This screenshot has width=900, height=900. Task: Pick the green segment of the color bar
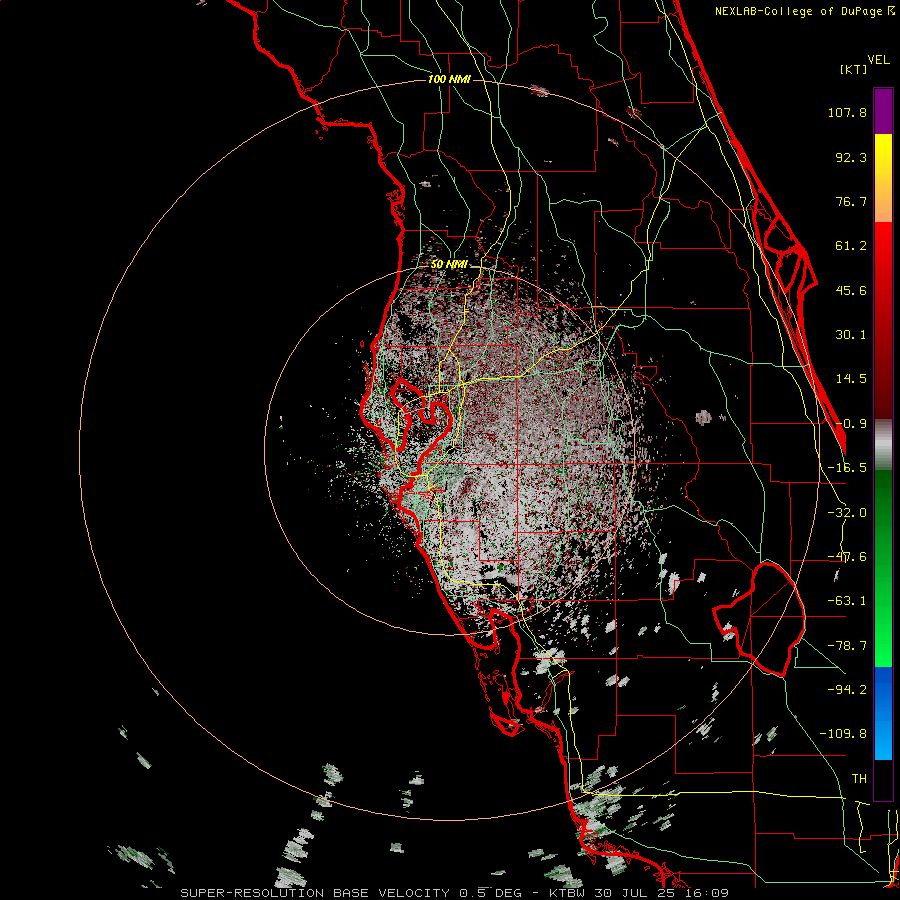(x=883, y=568)
